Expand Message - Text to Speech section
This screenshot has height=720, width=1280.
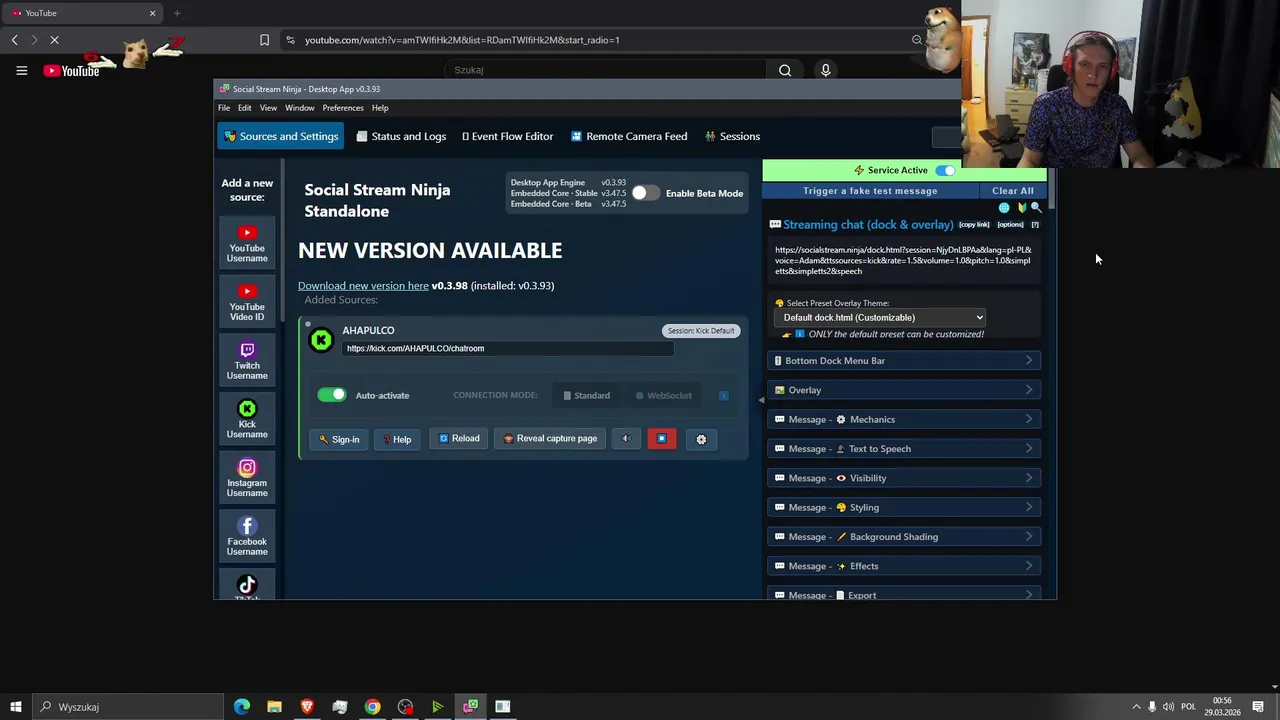point(904,449)
